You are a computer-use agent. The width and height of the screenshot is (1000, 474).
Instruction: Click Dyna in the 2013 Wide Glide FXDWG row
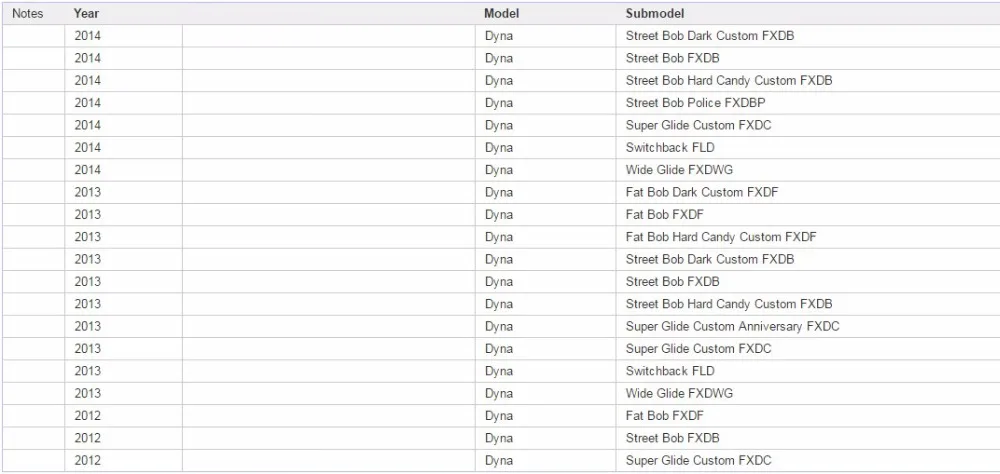pyautogui.click(x=499, y=393)
